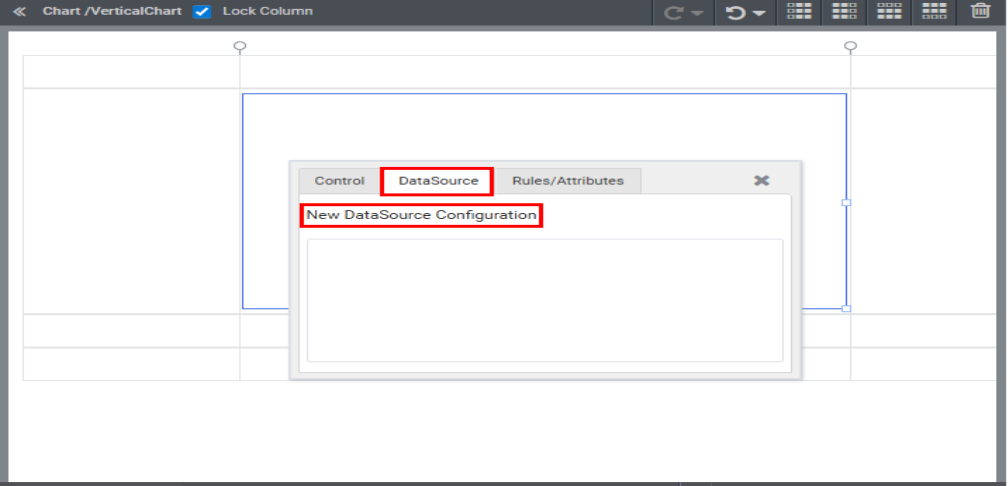Click the redo arrow icon
This screenshot has height=486, width=1008.
674,13
